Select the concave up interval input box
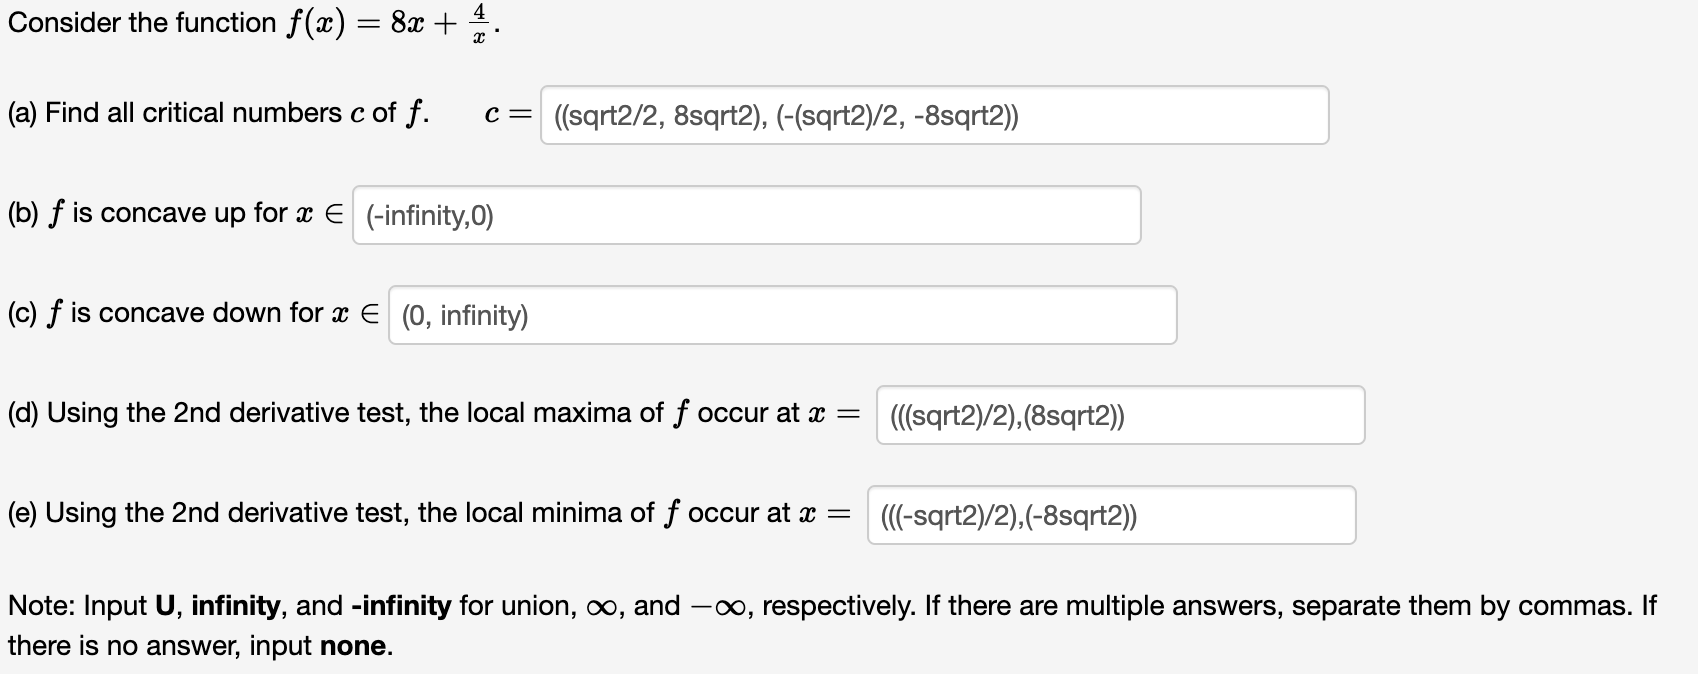The image size is (1698, 674). click(745, 214)
